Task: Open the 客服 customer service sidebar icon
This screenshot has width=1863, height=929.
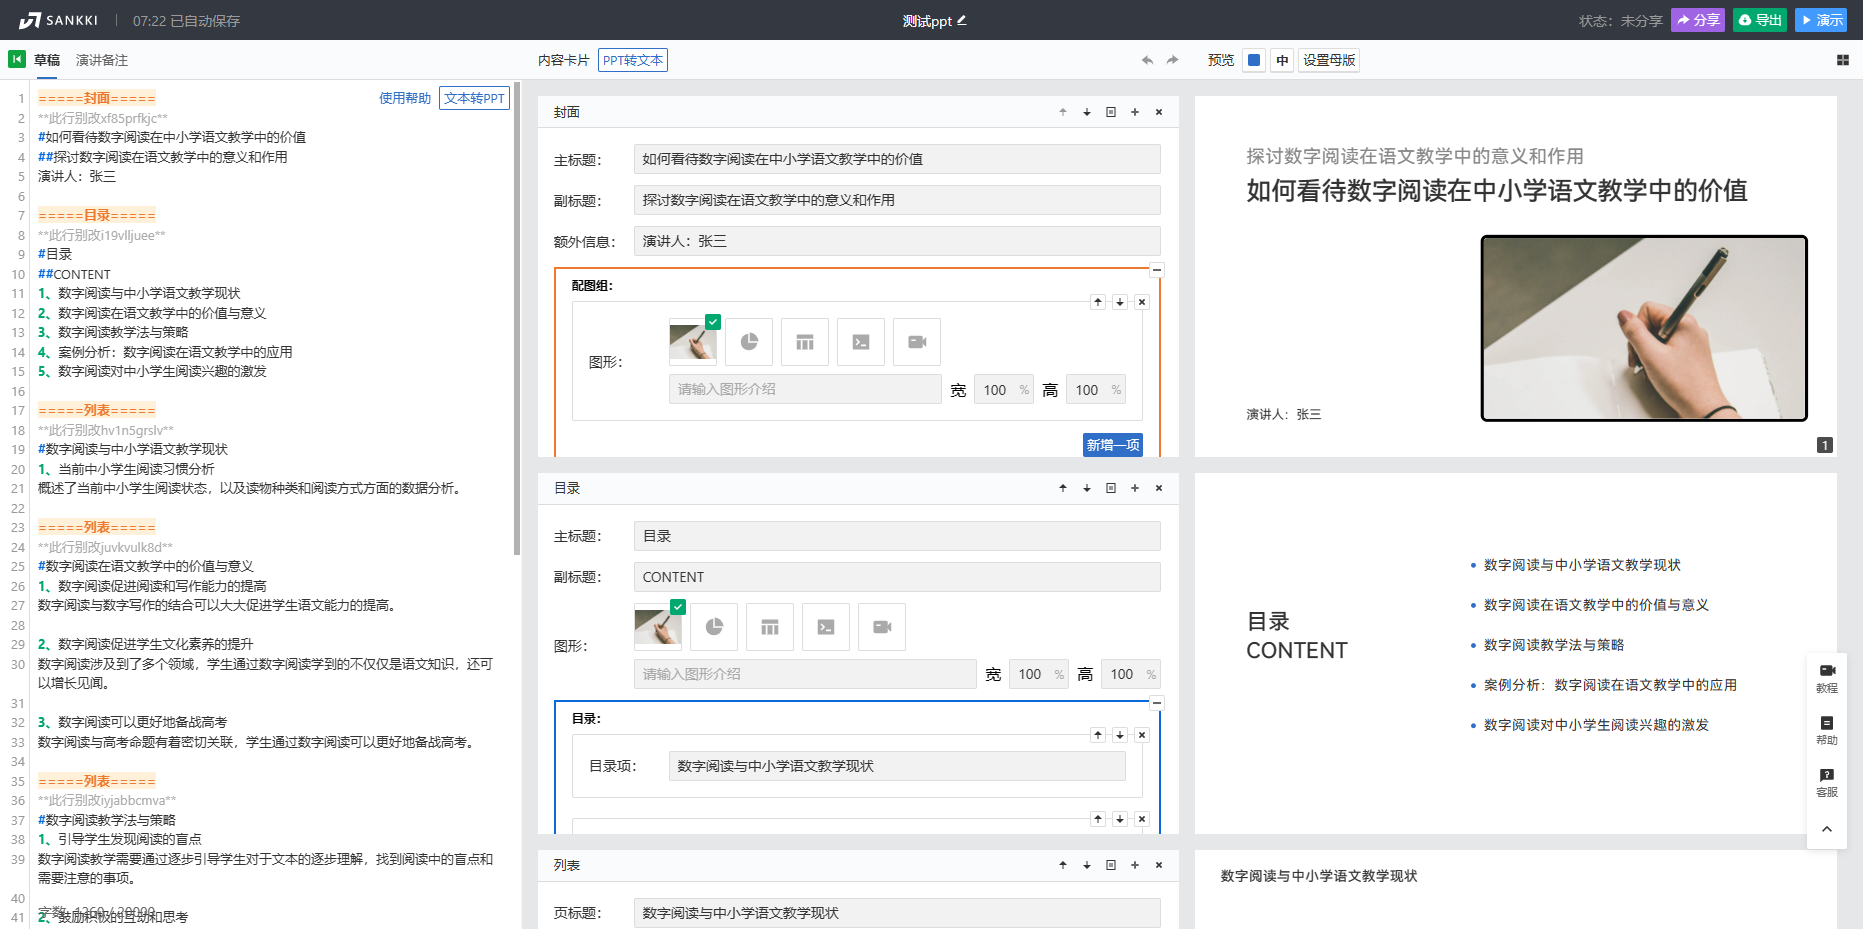Action: [1827, 782]
